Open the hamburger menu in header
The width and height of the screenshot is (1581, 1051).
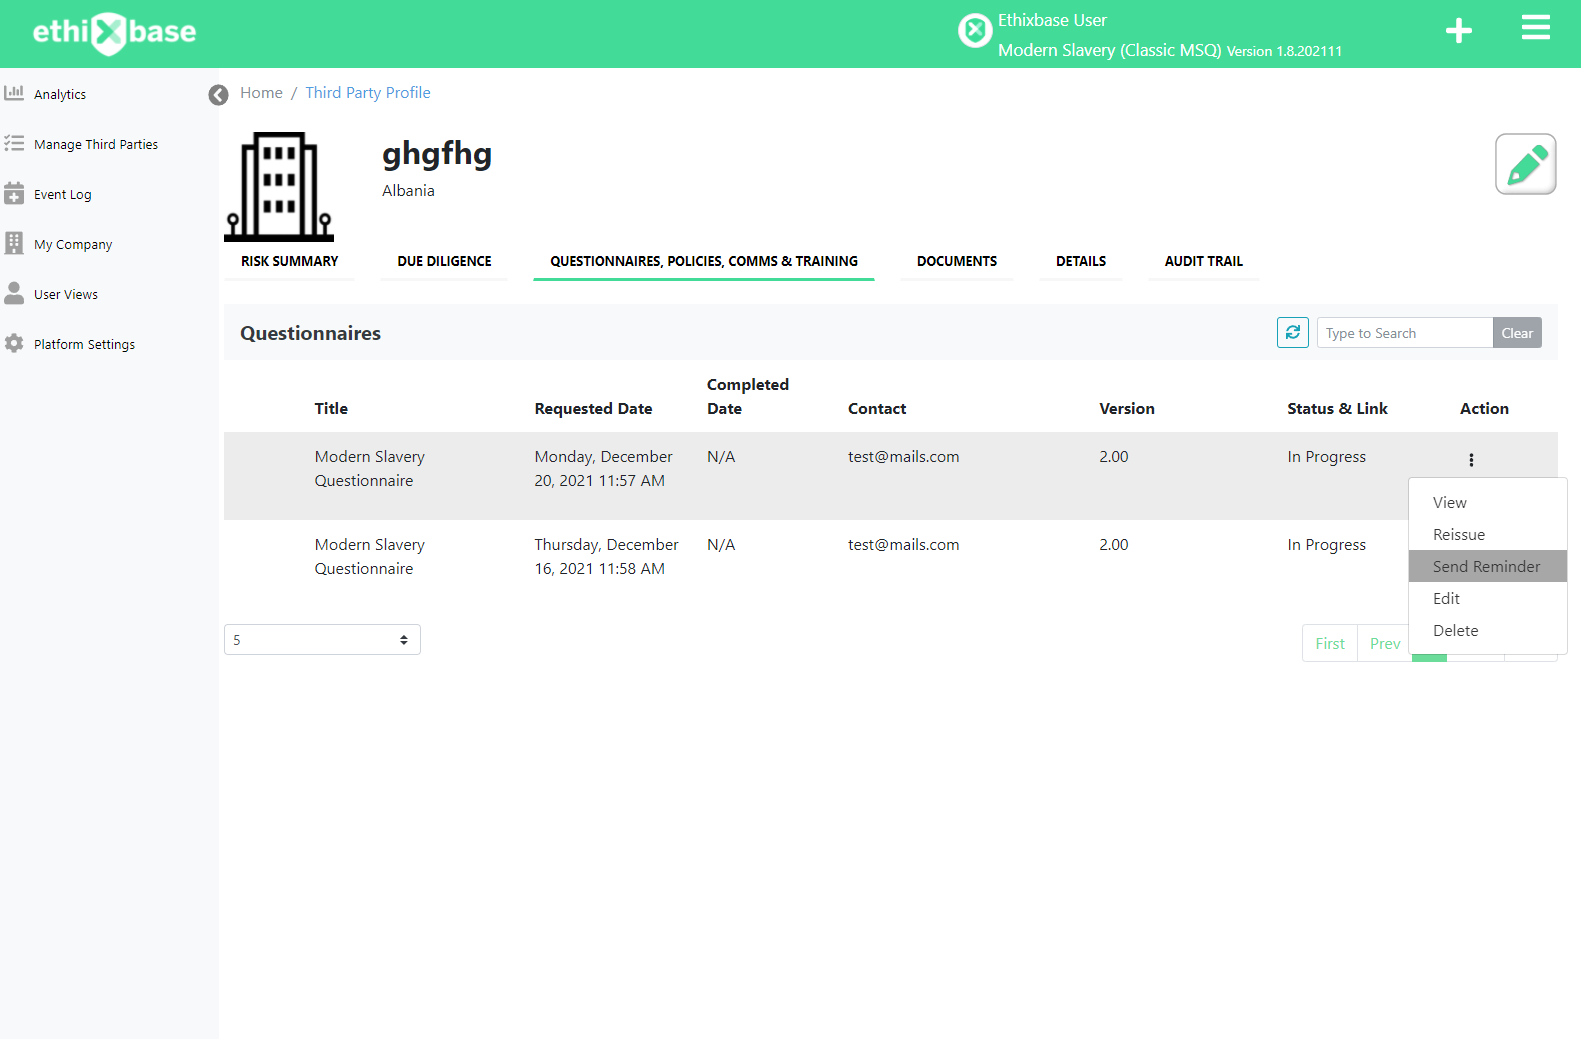(1536, 28)
